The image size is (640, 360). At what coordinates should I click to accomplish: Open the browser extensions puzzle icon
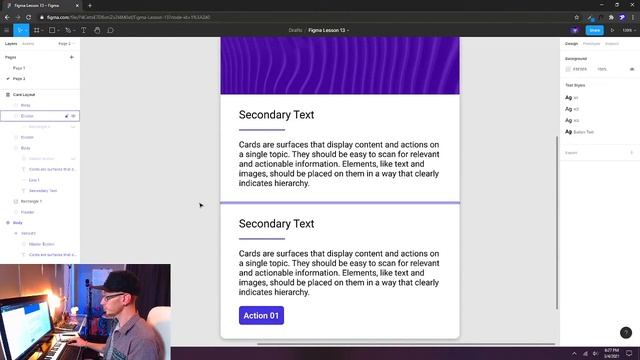click(611, 17)
